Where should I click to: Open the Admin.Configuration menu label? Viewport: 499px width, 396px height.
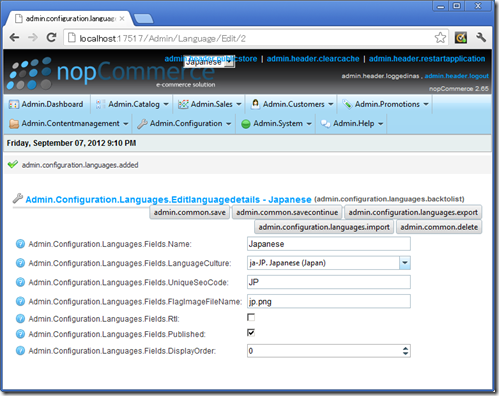tap(186, 124)
